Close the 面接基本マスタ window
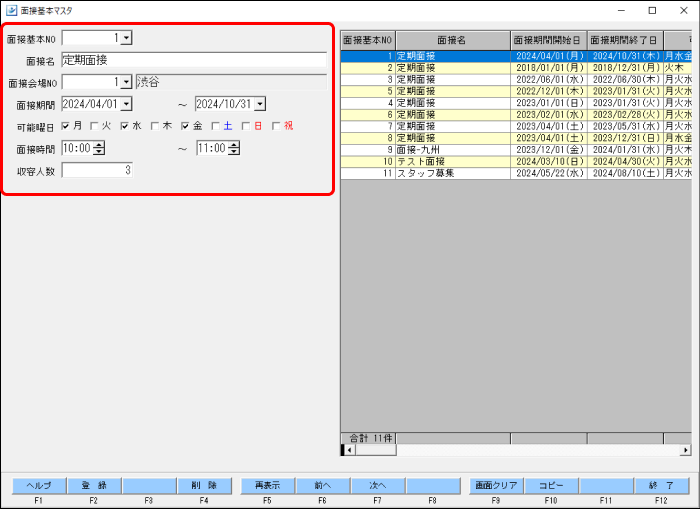The height and width of the screenshot is (509, 700). pos(683,10)
